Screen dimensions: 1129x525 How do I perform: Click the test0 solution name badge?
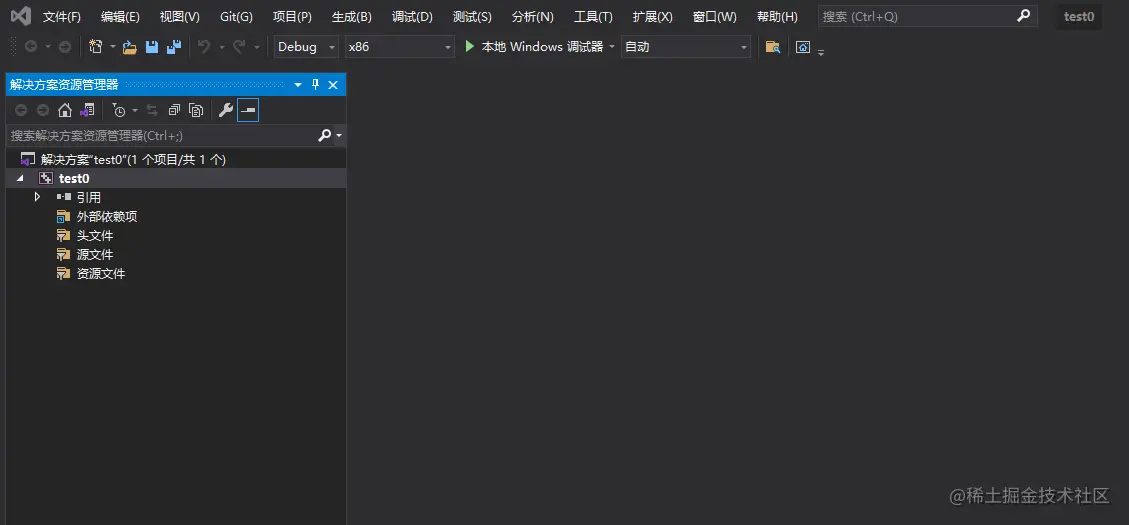coord(1079,17)
